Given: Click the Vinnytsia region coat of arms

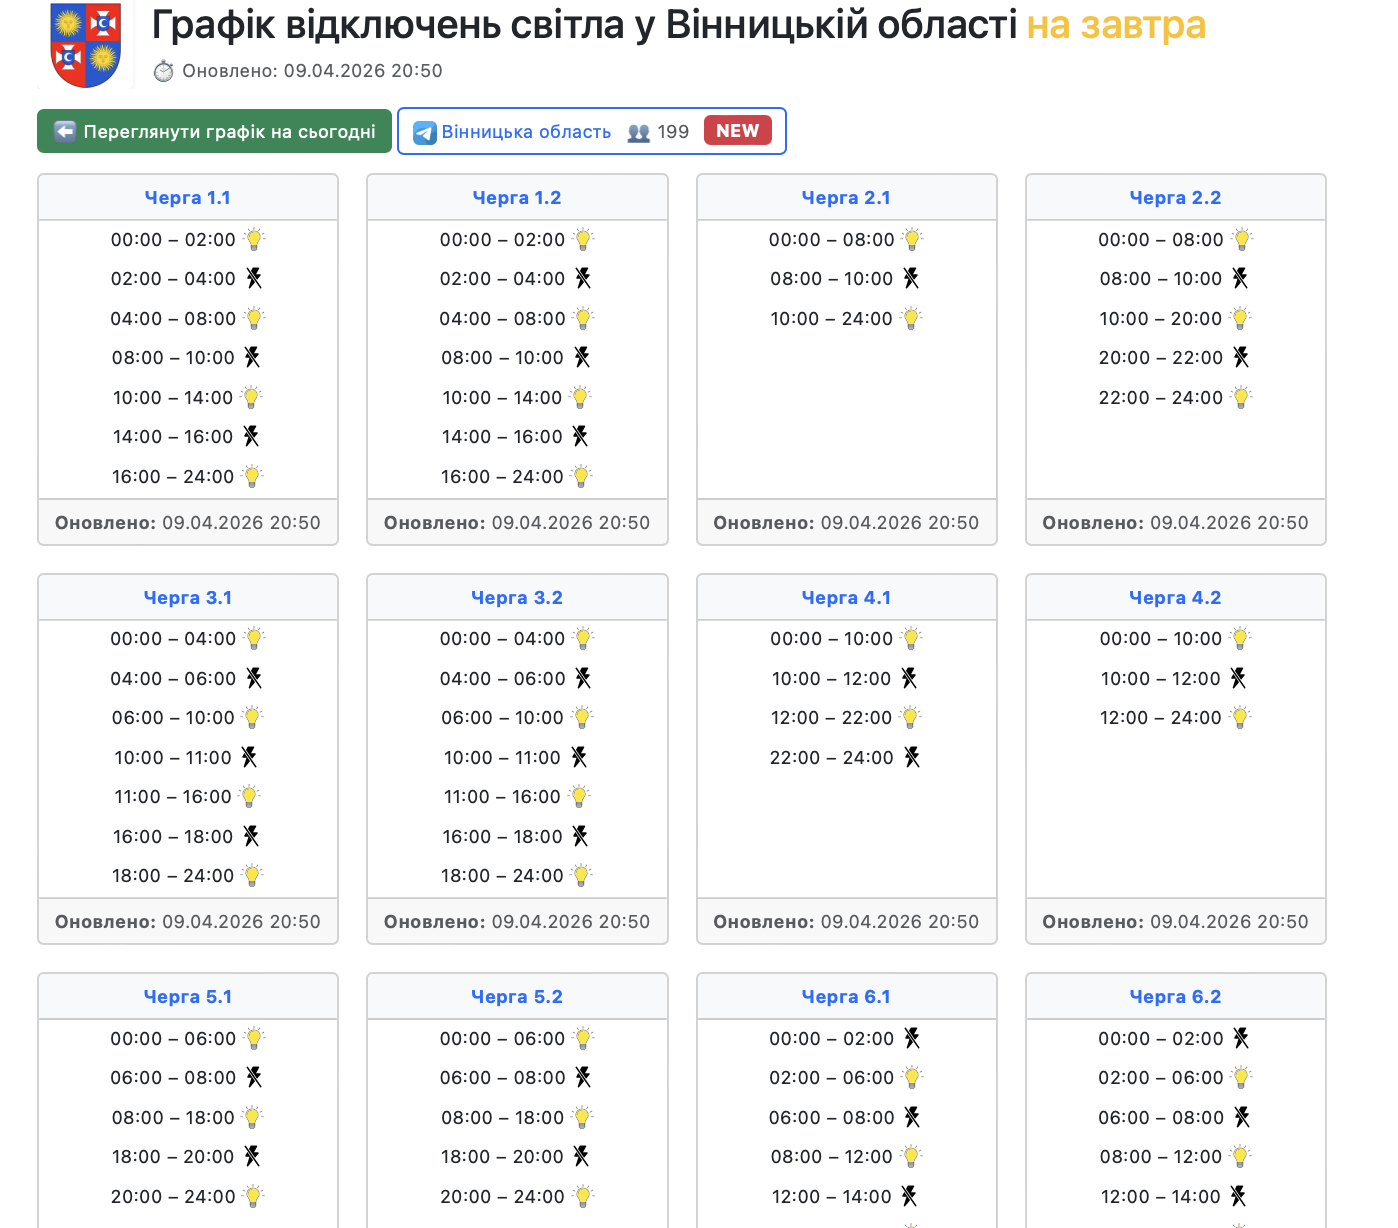Looking at the screenshot, I should coord(85,45).
